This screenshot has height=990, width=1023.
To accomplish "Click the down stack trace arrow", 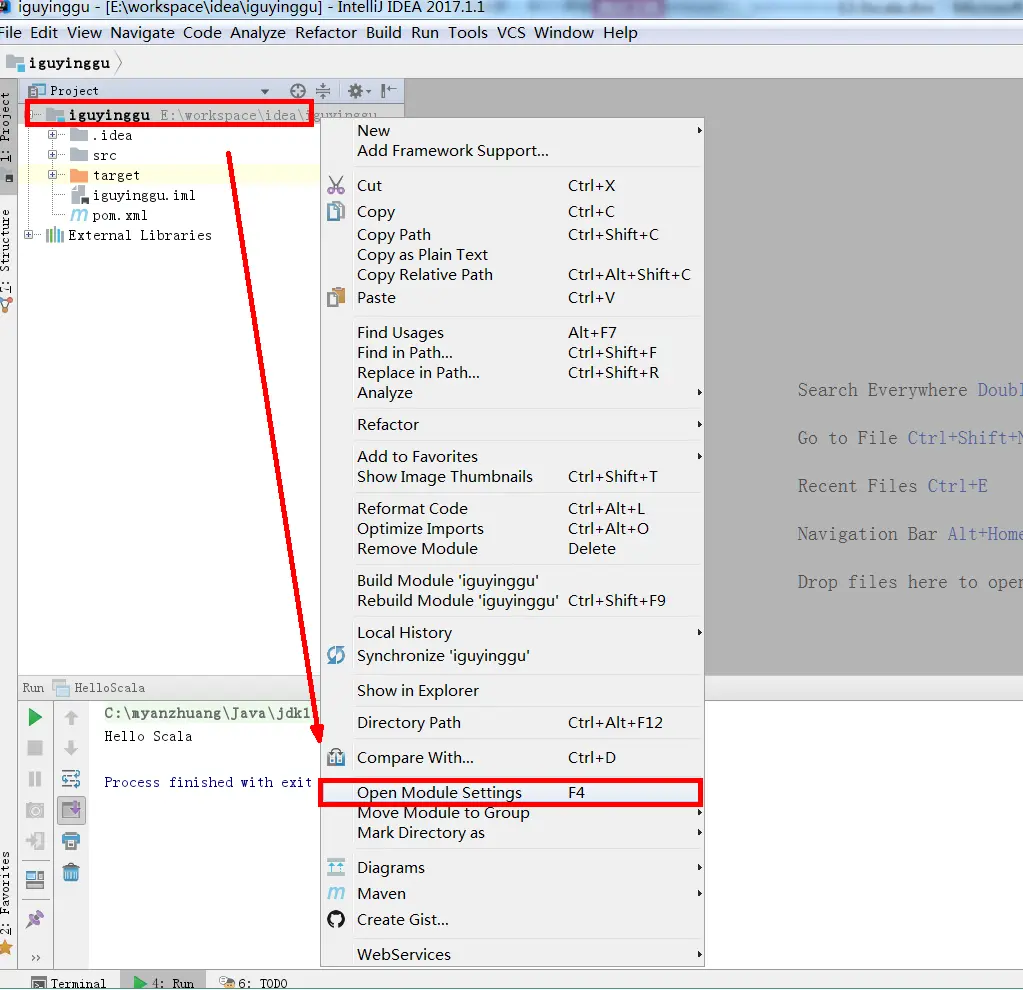I will 71,748.
